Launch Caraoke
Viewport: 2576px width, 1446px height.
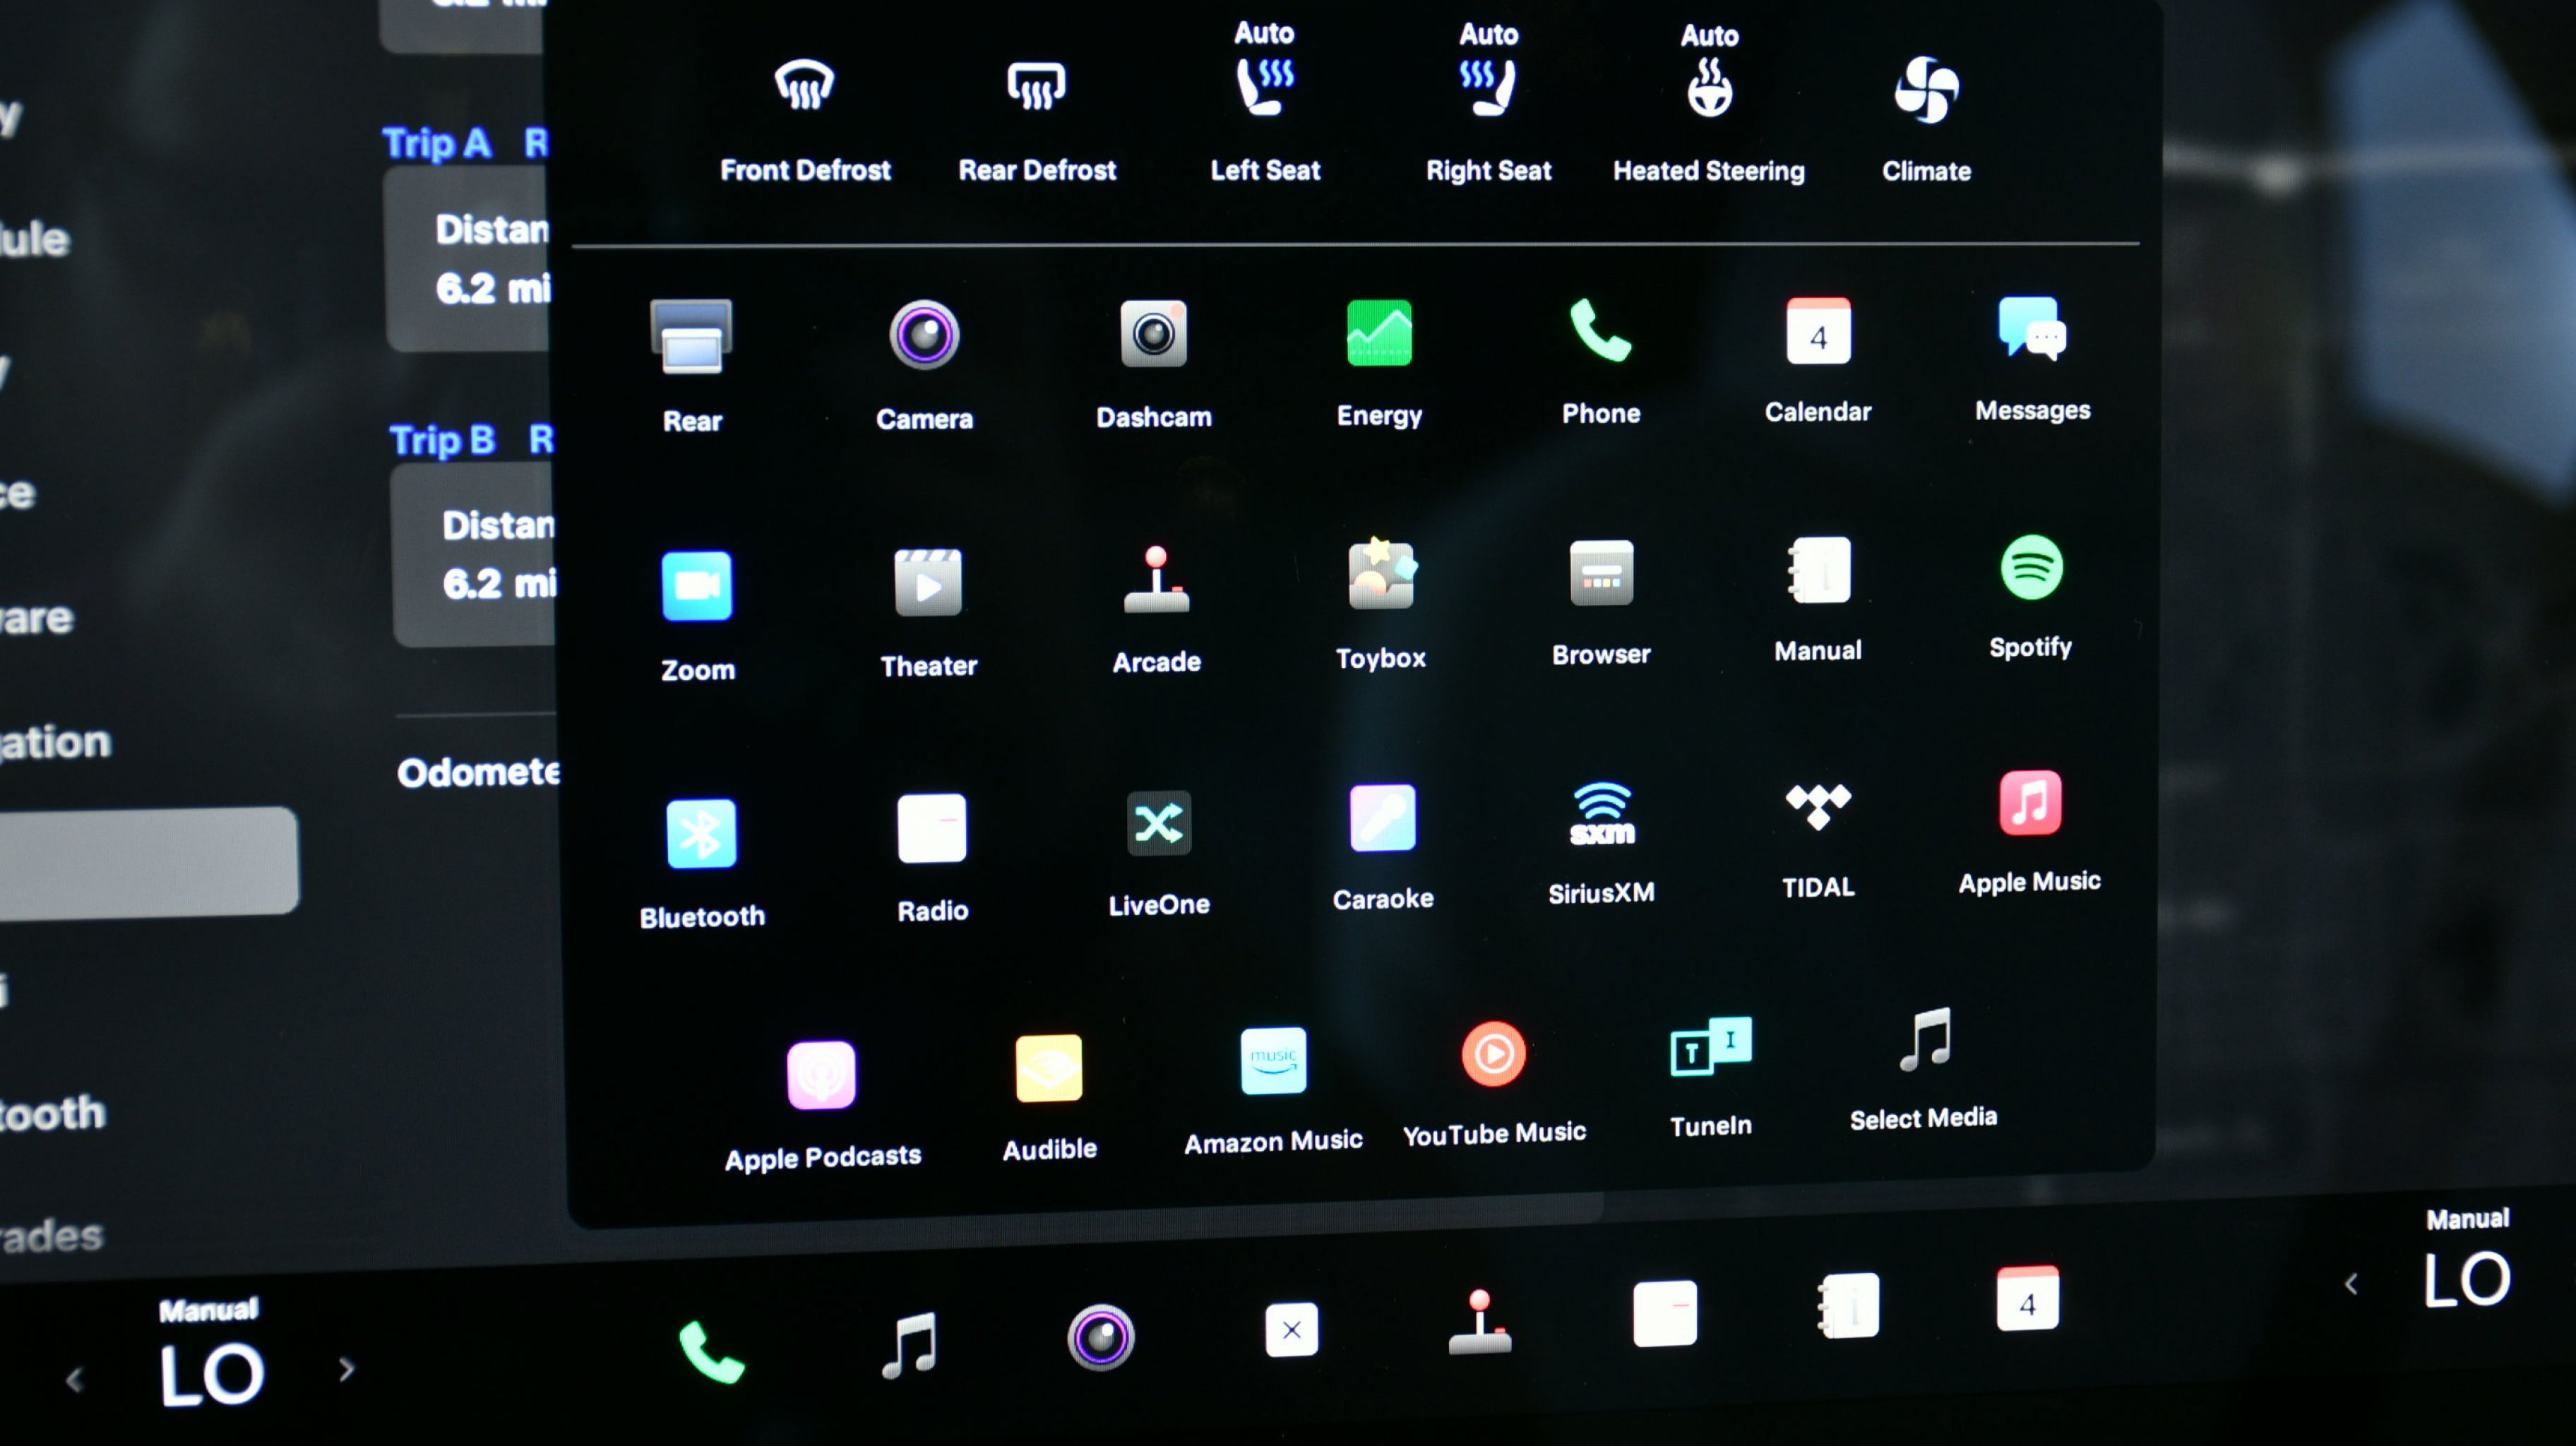pyautogui.click(x=1383, y=848)
